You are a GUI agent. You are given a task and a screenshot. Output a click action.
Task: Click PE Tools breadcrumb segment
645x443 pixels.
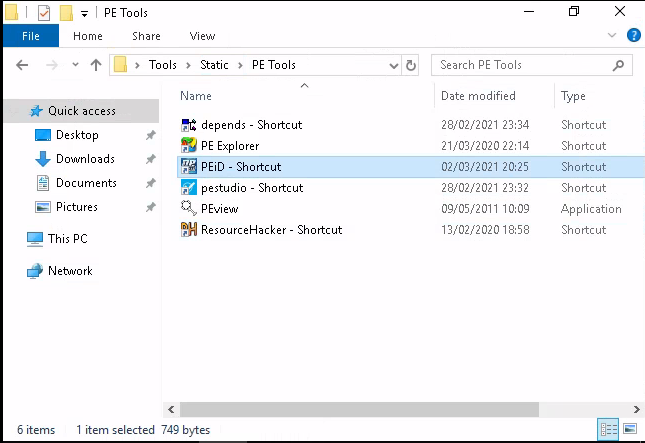point(274,65)
